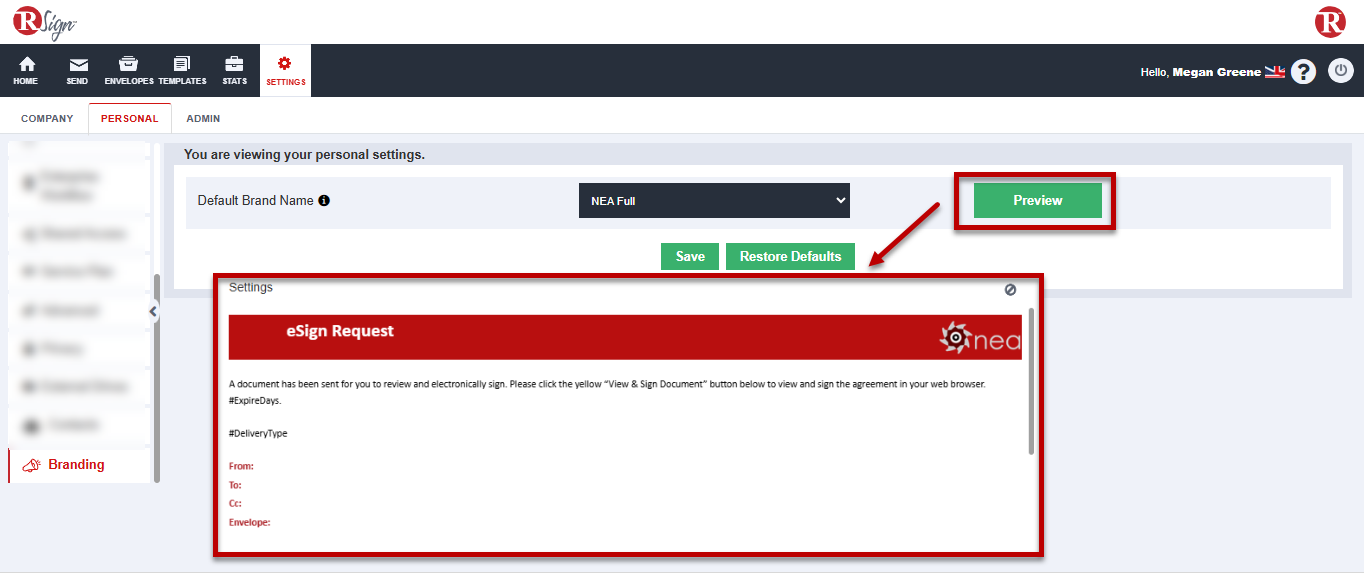This screenshot has width=1364, height=573.
Task: Collapse the left sidebar using chevron
Action: point(153,311)
